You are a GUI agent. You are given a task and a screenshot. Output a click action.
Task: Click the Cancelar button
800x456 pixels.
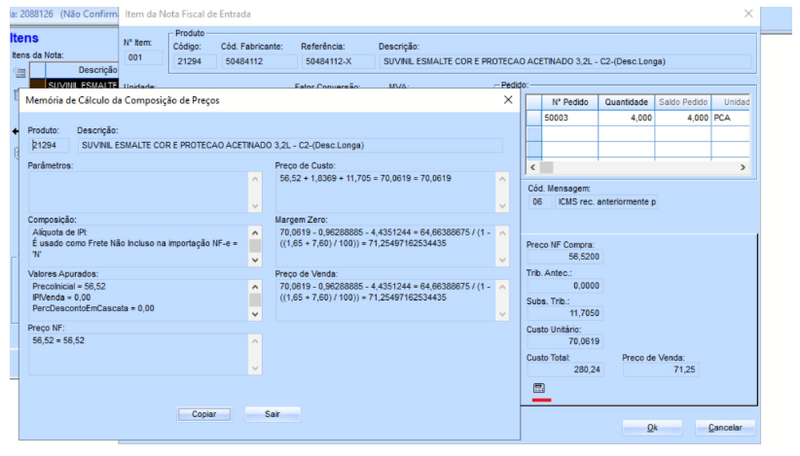coord(725,428)
